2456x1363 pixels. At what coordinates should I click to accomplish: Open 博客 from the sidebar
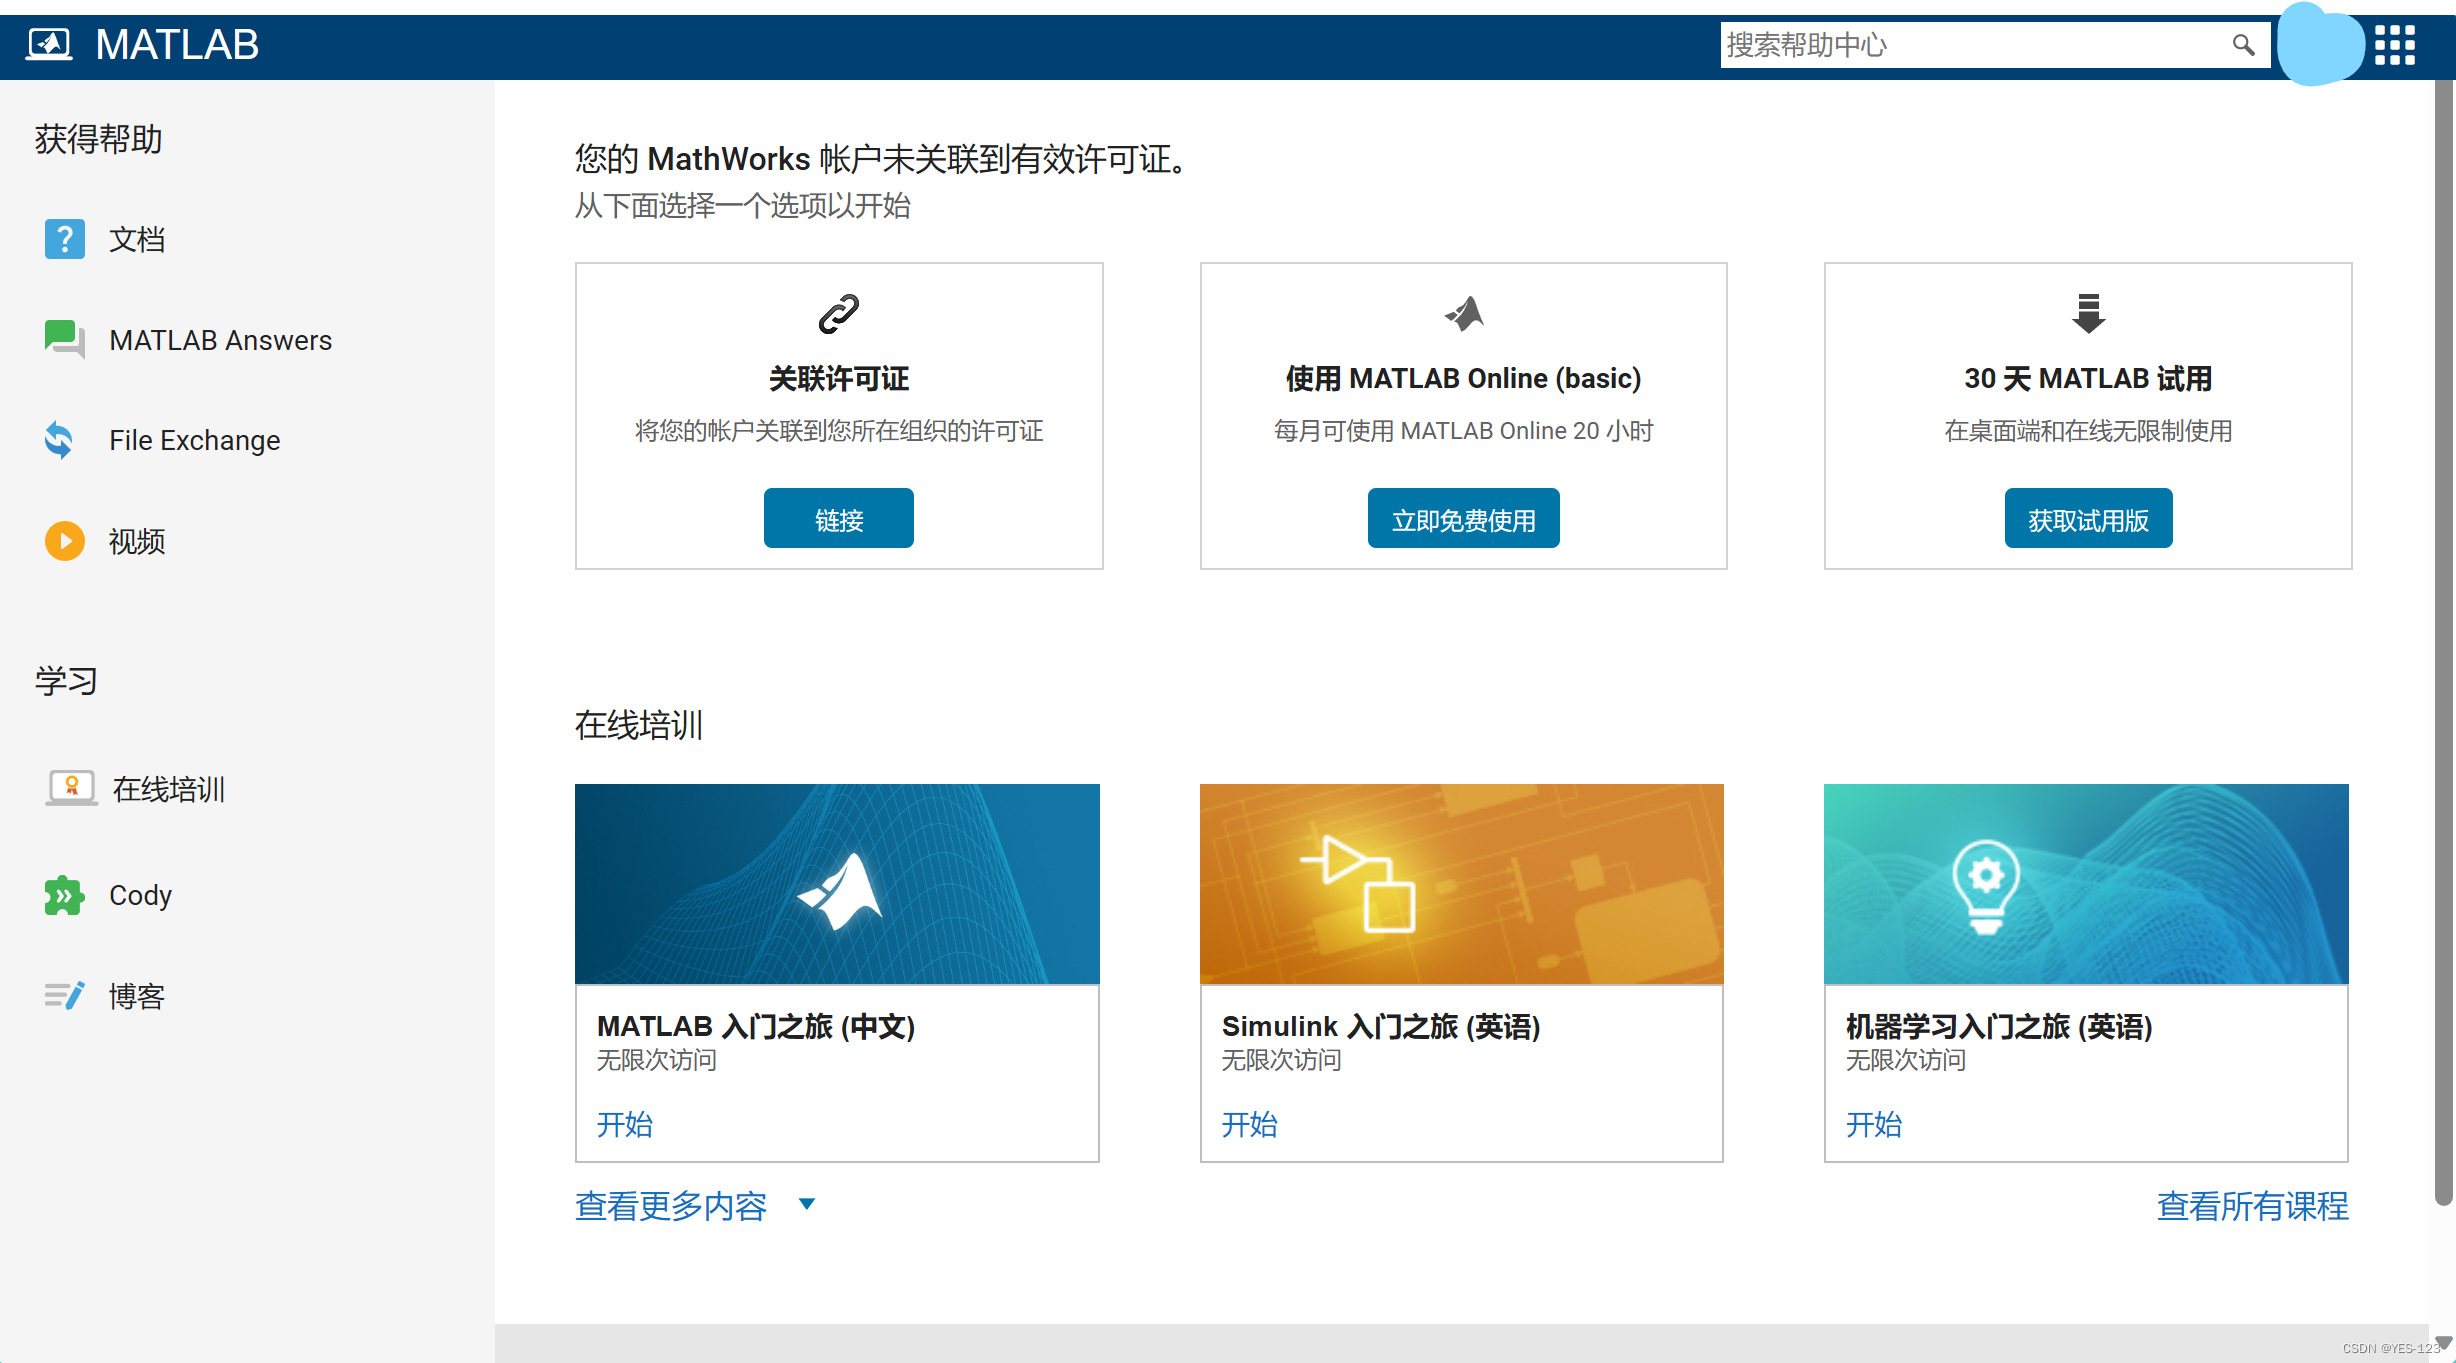tap(137, 996)
